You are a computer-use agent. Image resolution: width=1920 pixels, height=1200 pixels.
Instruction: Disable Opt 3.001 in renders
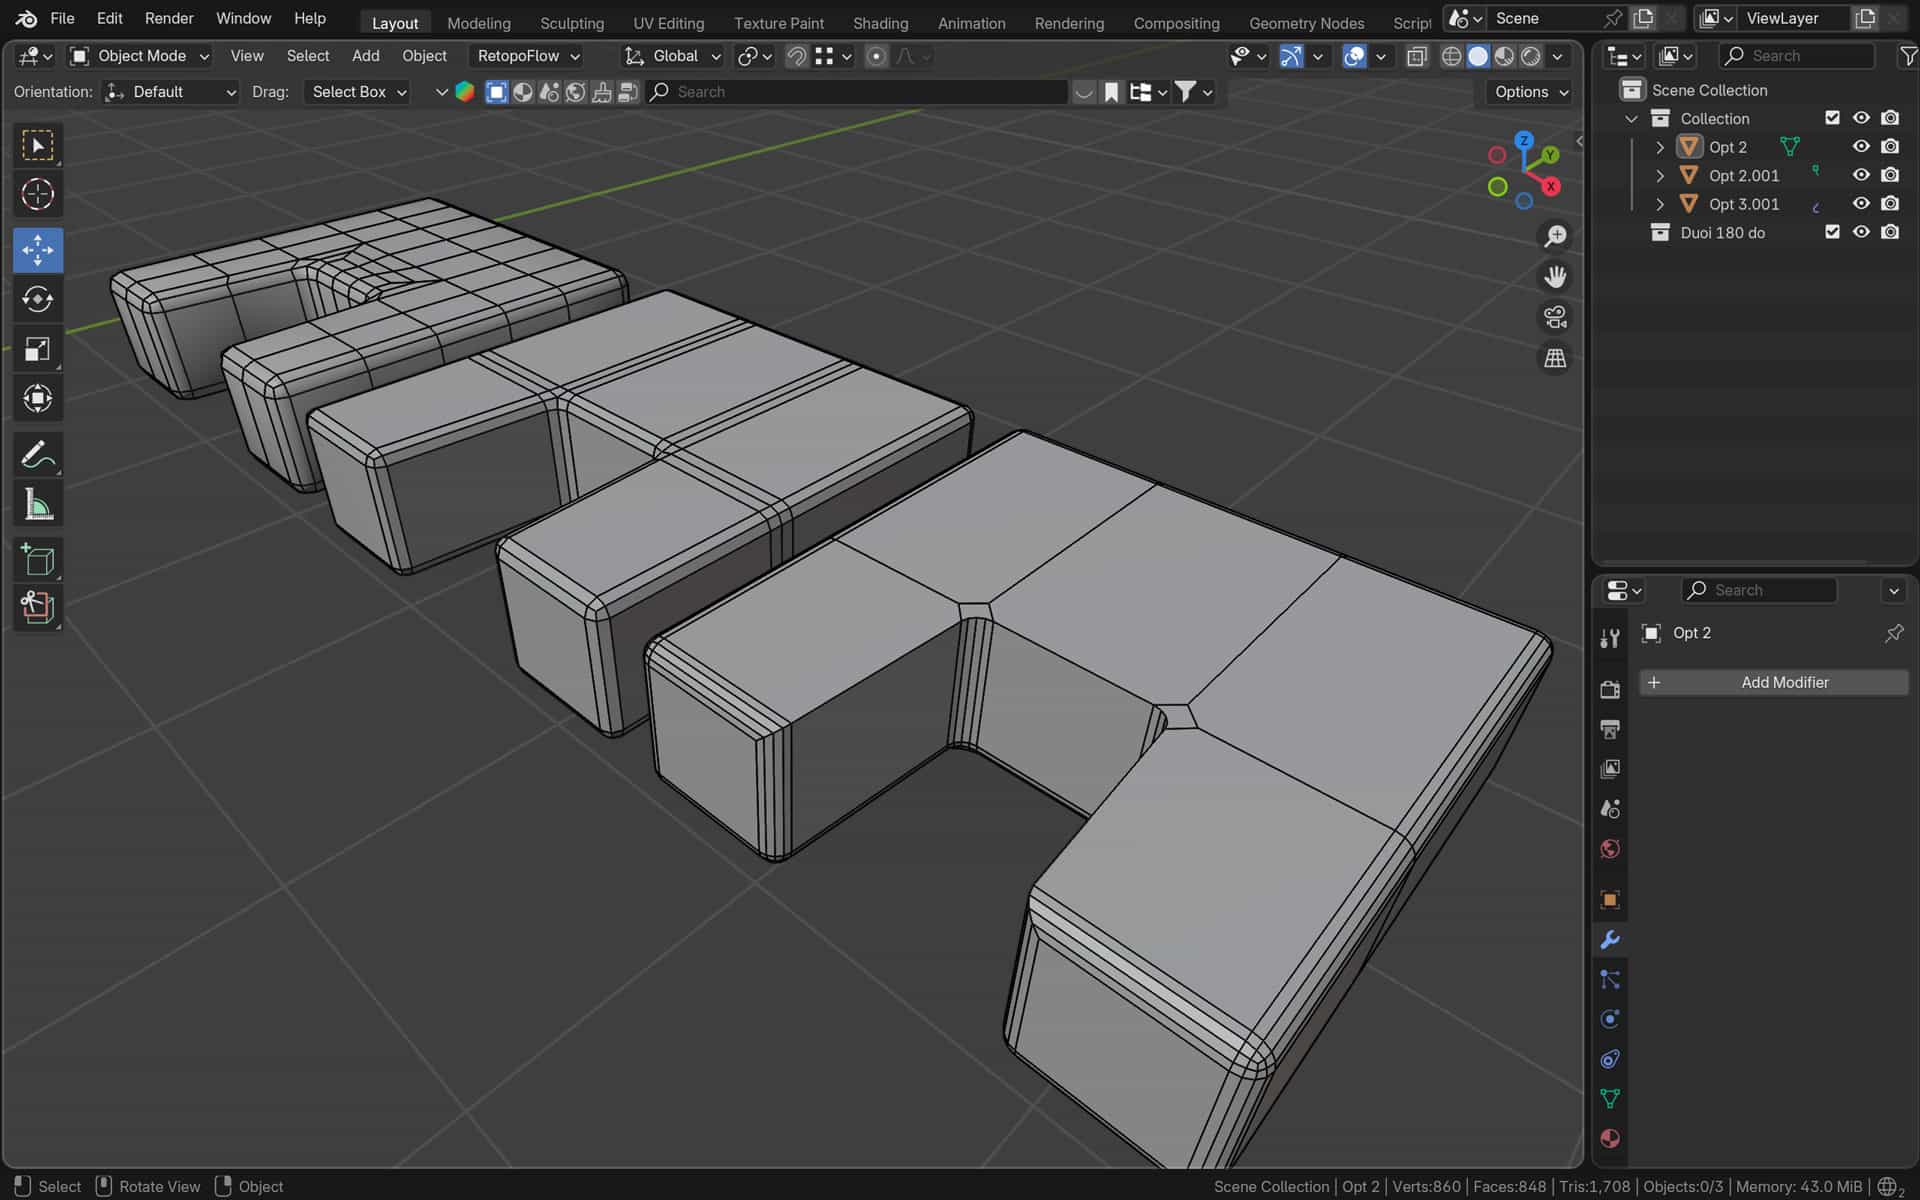click(1890, 204)
